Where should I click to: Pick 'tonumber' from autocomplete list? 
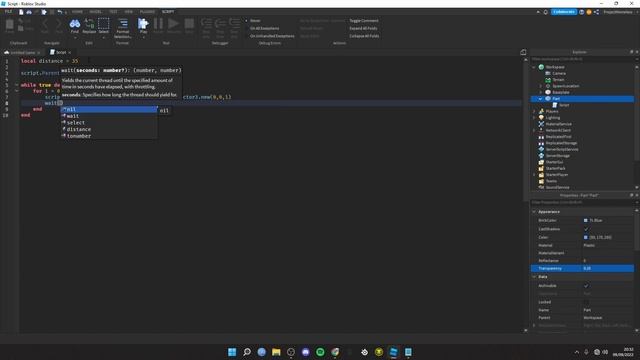109,136
